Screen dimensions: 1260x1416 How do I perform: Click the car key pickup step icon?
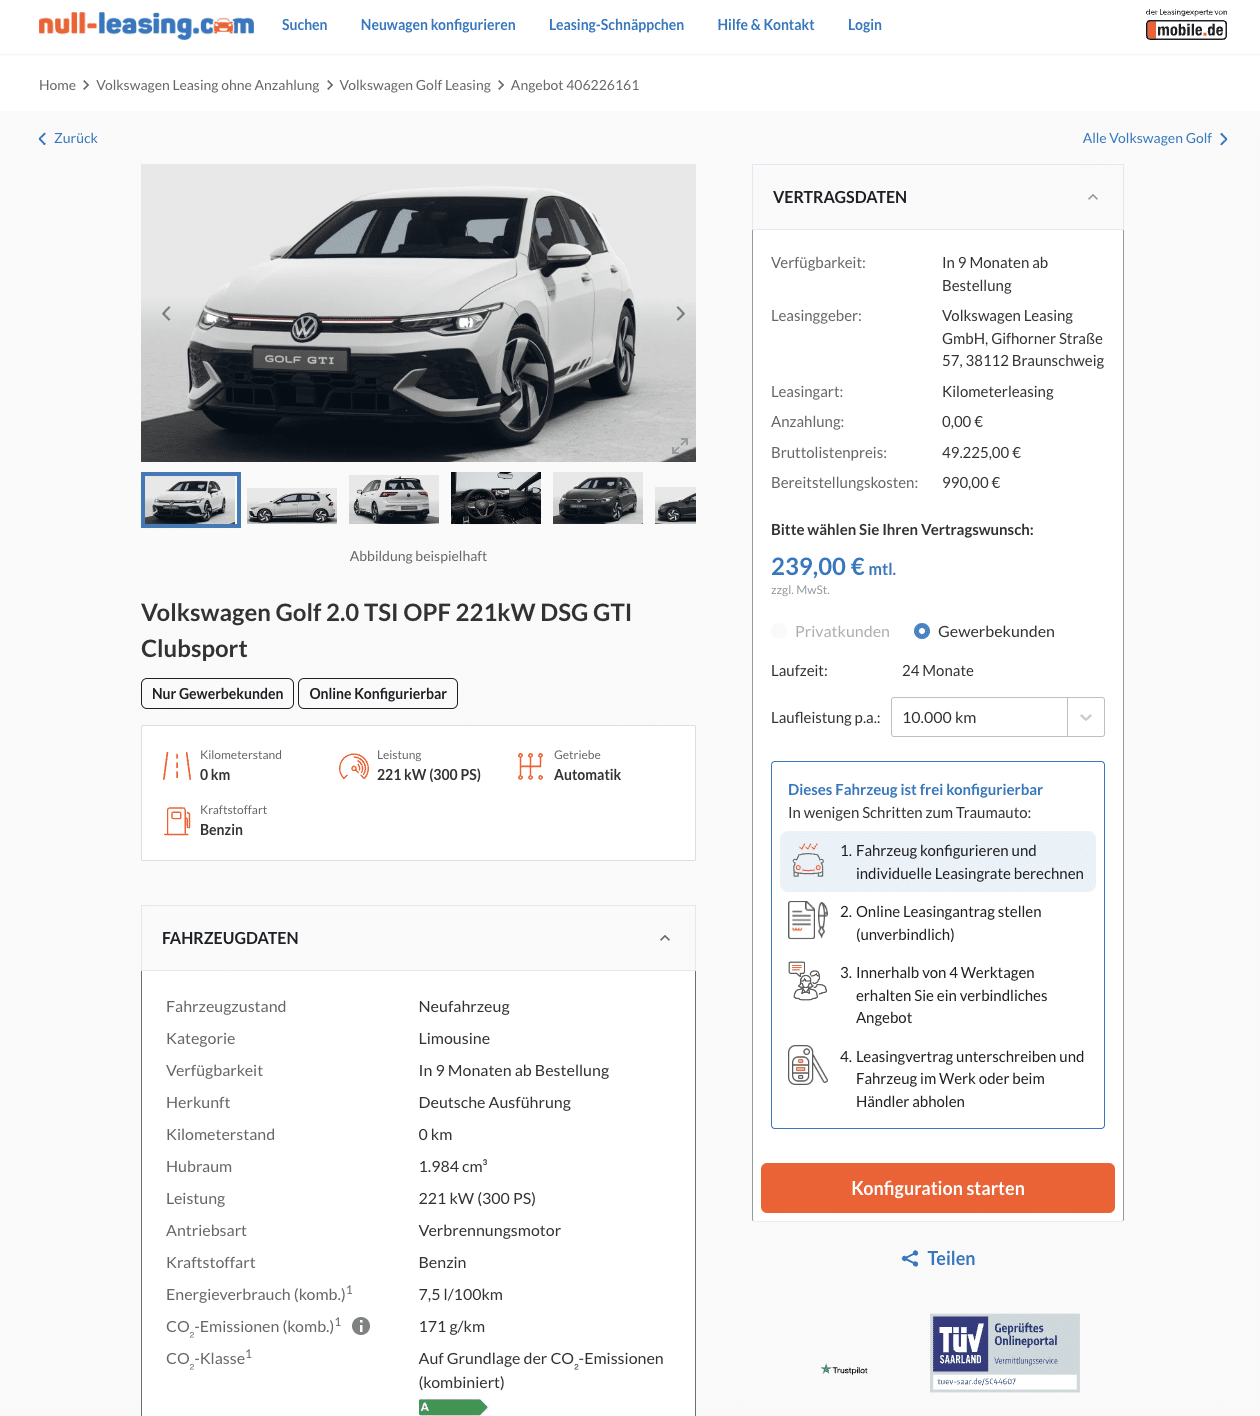(808, 1065)
